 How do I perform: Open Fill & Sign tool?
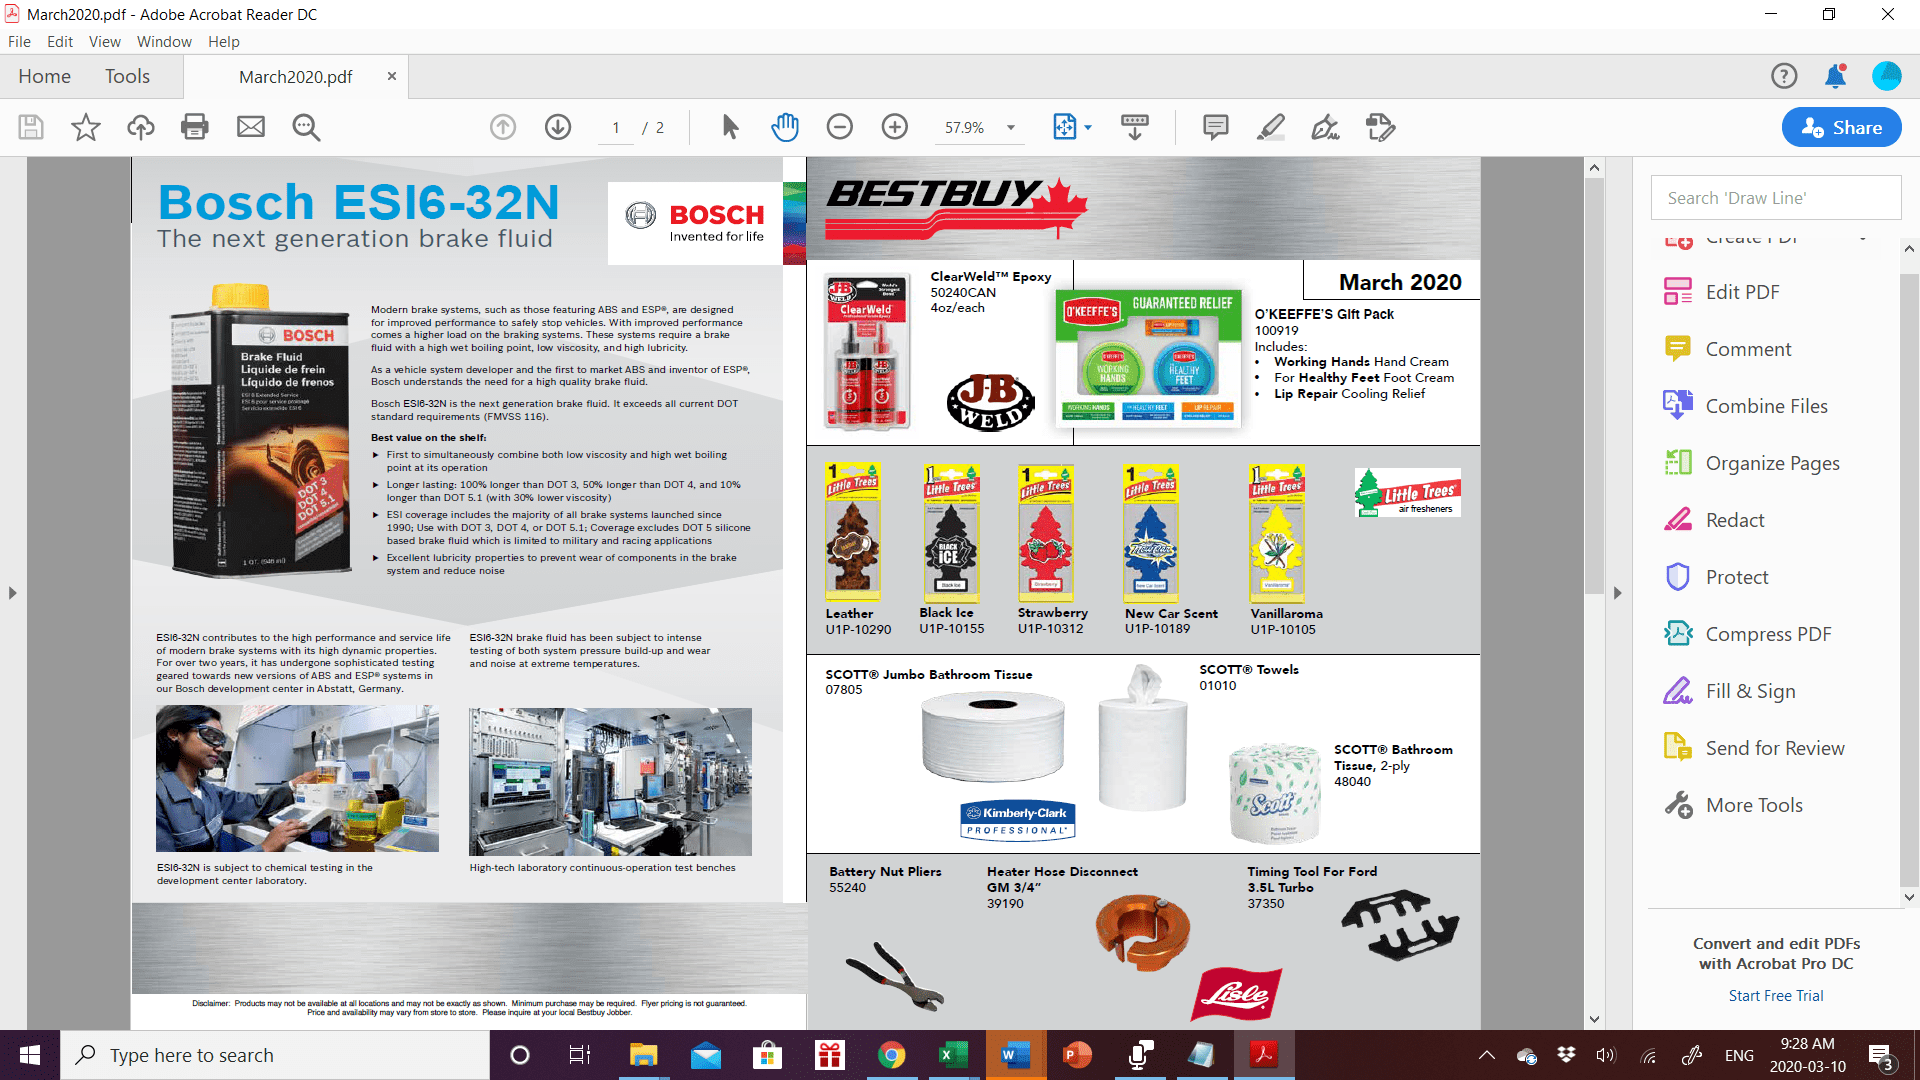[x=1750, y=691]
